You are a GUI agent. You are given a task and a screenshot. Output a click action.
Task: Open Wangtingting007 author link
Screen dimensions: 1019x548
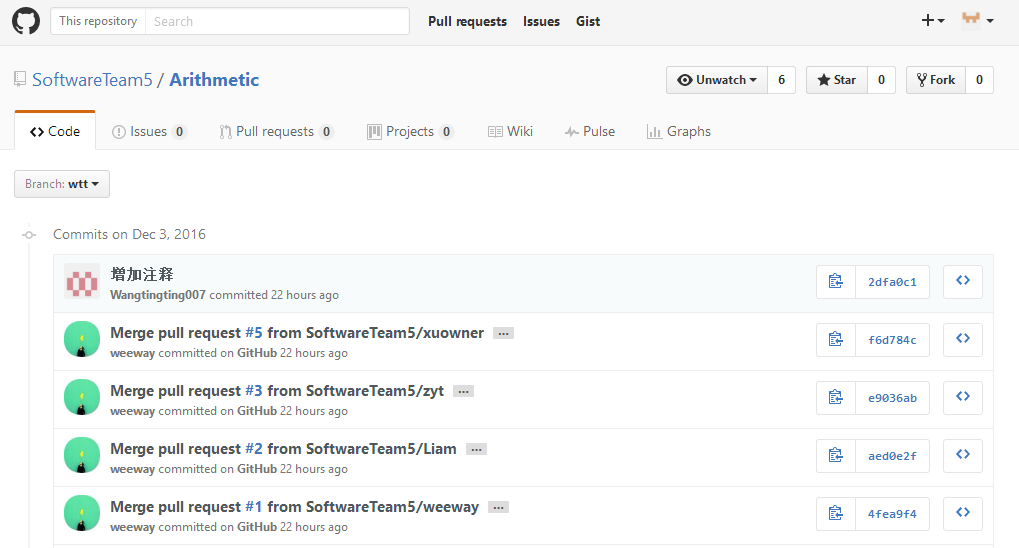tap(158, 295)
